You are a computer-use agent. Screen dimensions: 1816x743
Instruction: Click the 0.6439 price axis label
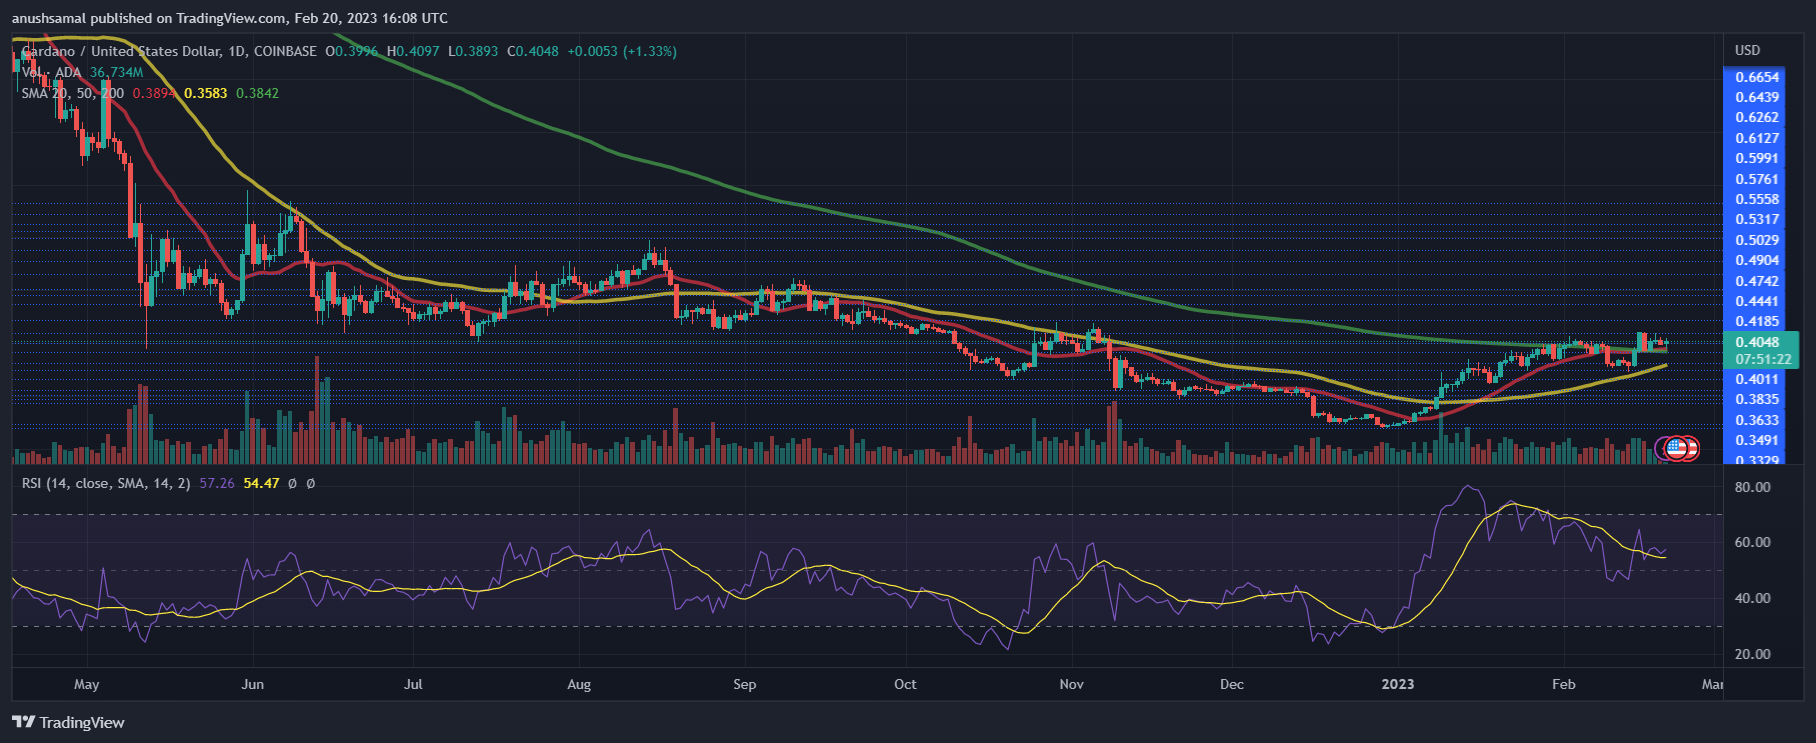pyautogui.click(x=1757, y=97)
